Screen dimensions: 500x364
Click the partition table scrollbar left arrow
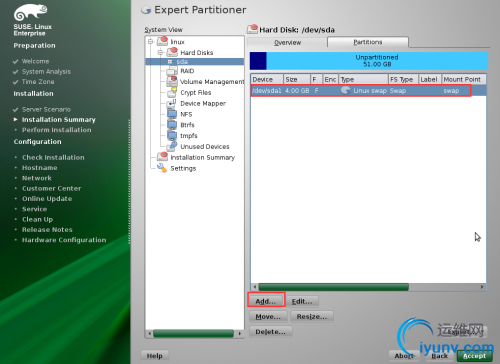[x=255, y=287]
